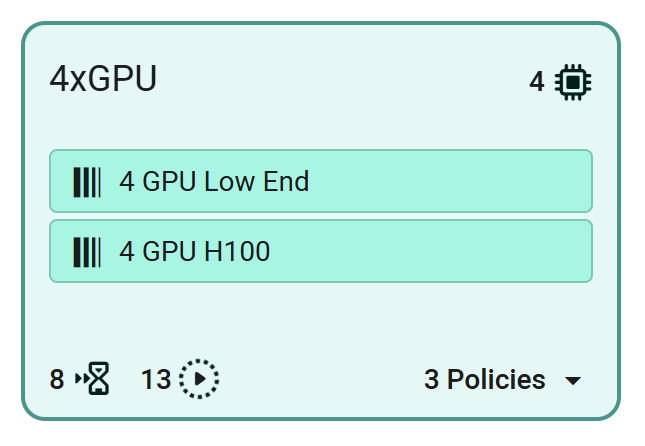
Task: Expand the policies dropdown arrow
Action: click(573, 381)
